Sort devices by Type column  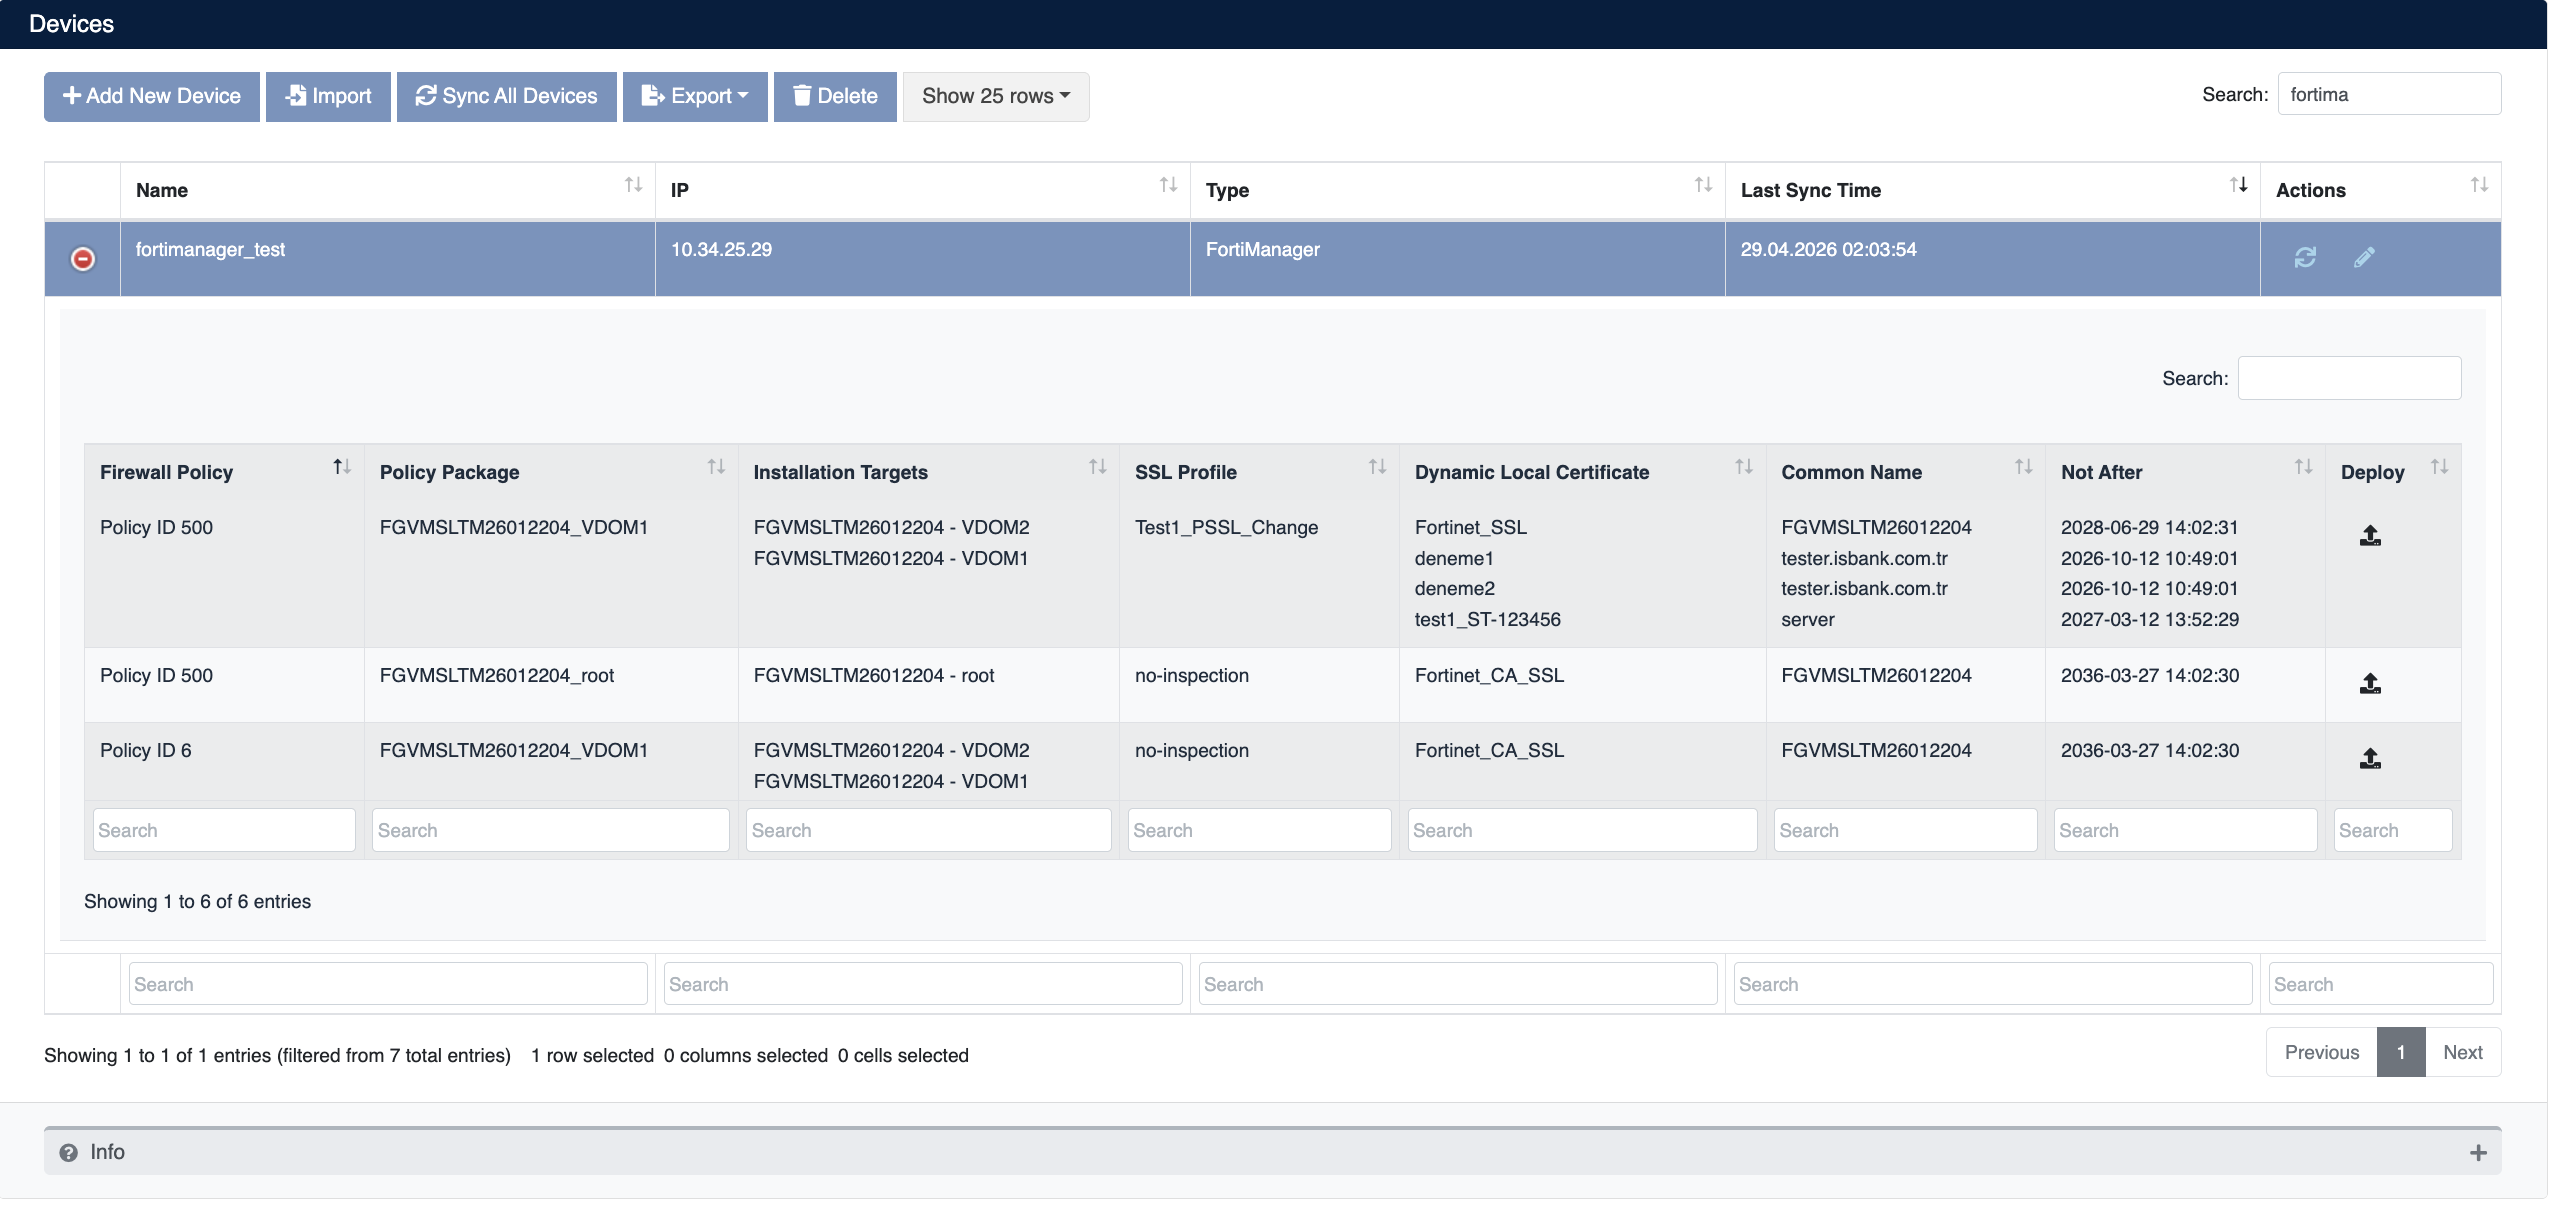[x=1703, y=185]
